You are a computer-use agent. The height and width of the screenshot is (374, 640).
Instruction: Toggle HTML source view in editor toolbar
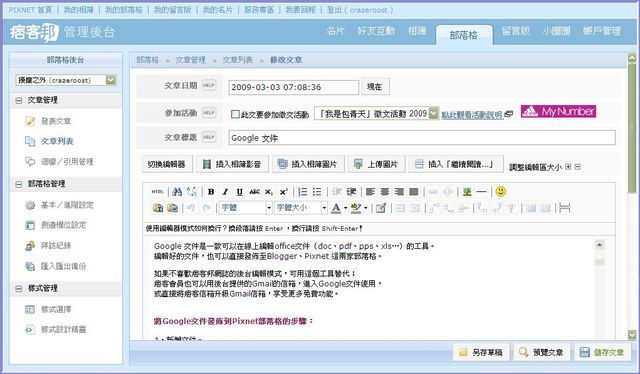(158, 191)
